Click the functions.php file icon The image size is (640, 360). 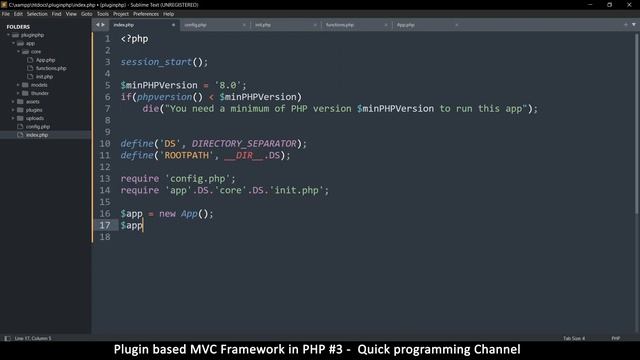tap(30, 68)
